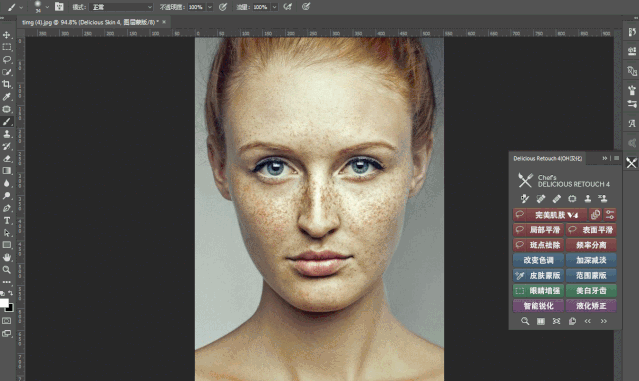This screenshot has height=381, width=639.
Task: Click the 完美肌肤 V4 button
Action: point(550,215)
